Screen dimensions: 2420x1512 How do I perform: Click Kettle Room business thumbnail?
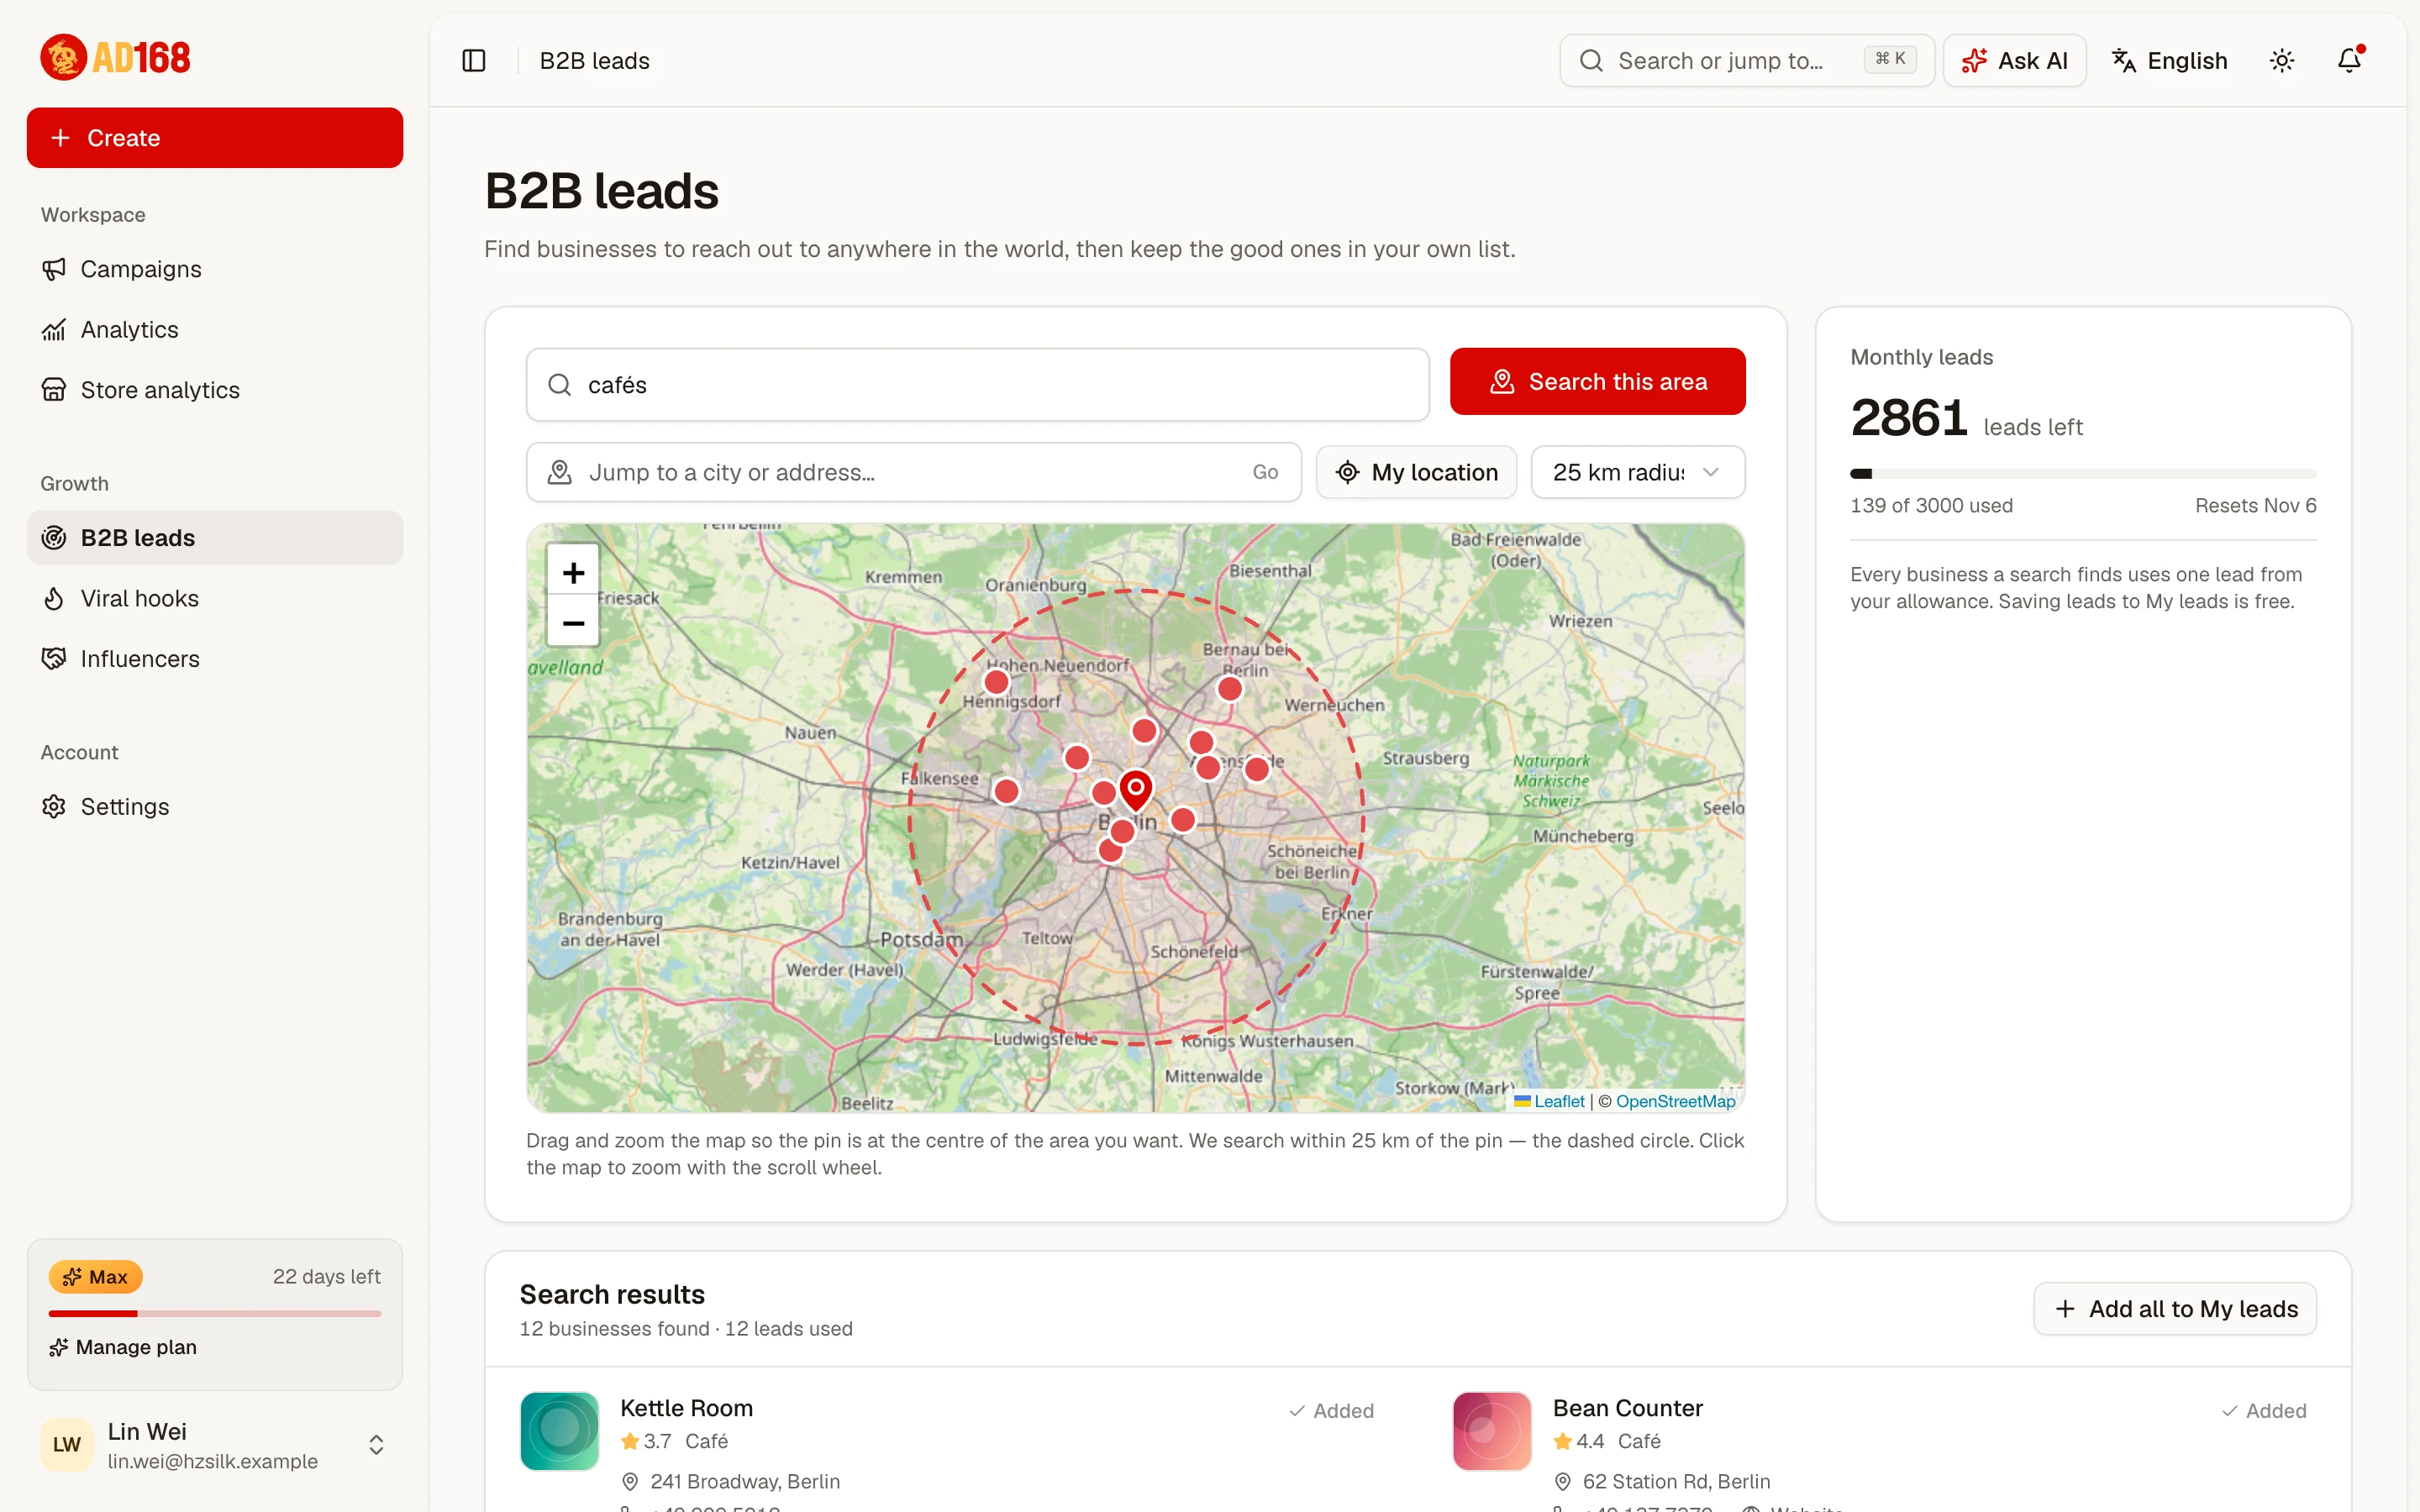pos(560,1431)
